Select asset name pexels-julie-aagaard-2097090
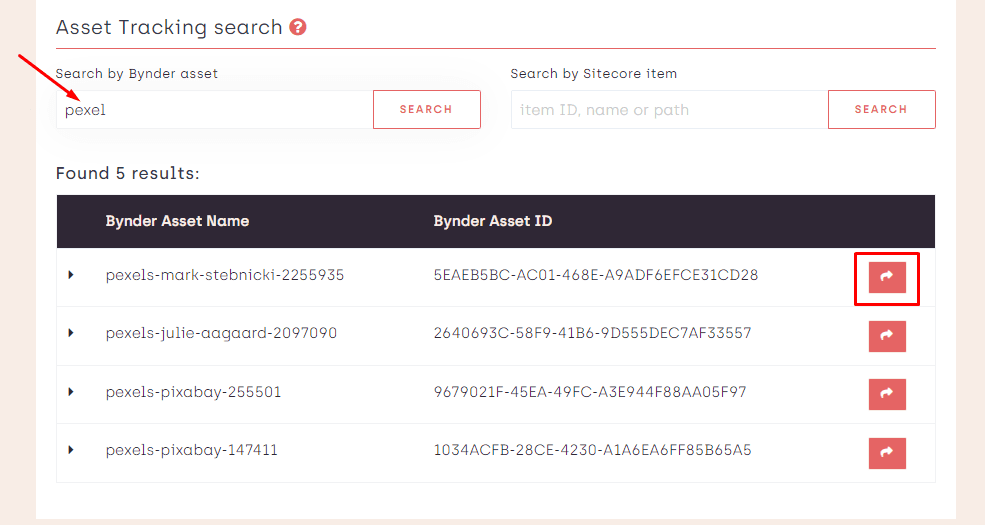This screenshot has height=525, width=985. tap(221, 333)
